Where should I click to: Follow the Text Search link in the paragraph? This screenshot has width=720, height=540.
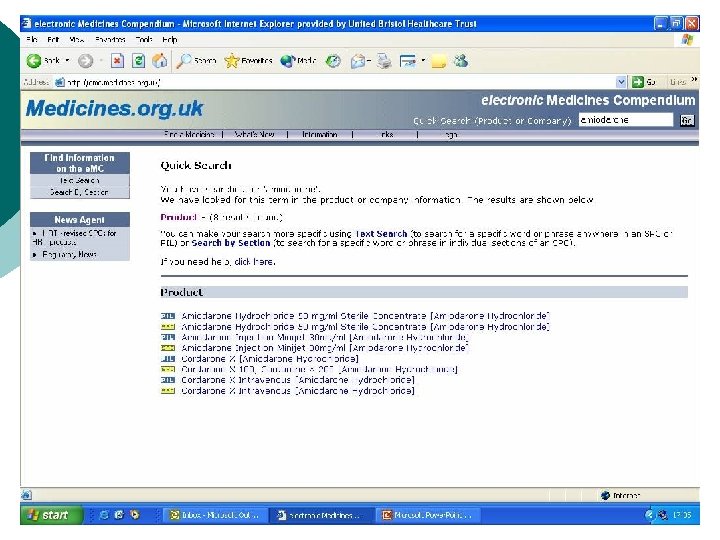(x=381, y=234)
